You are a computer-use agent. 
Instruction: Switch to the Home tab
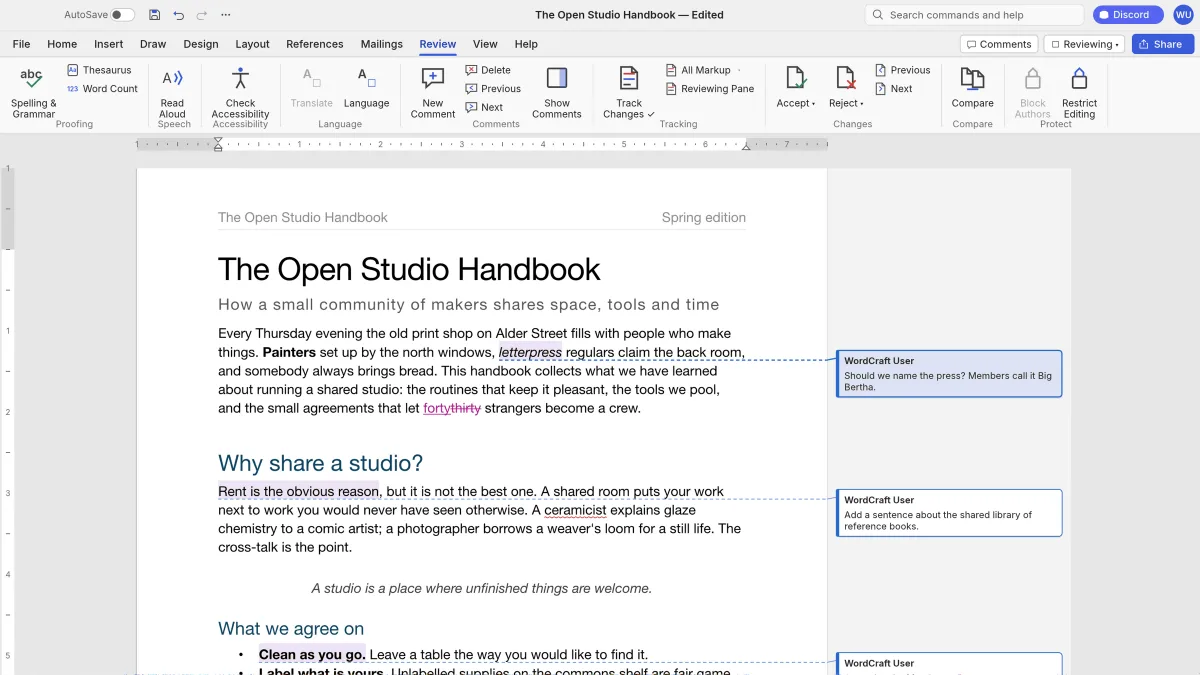[x=62, y=44]
